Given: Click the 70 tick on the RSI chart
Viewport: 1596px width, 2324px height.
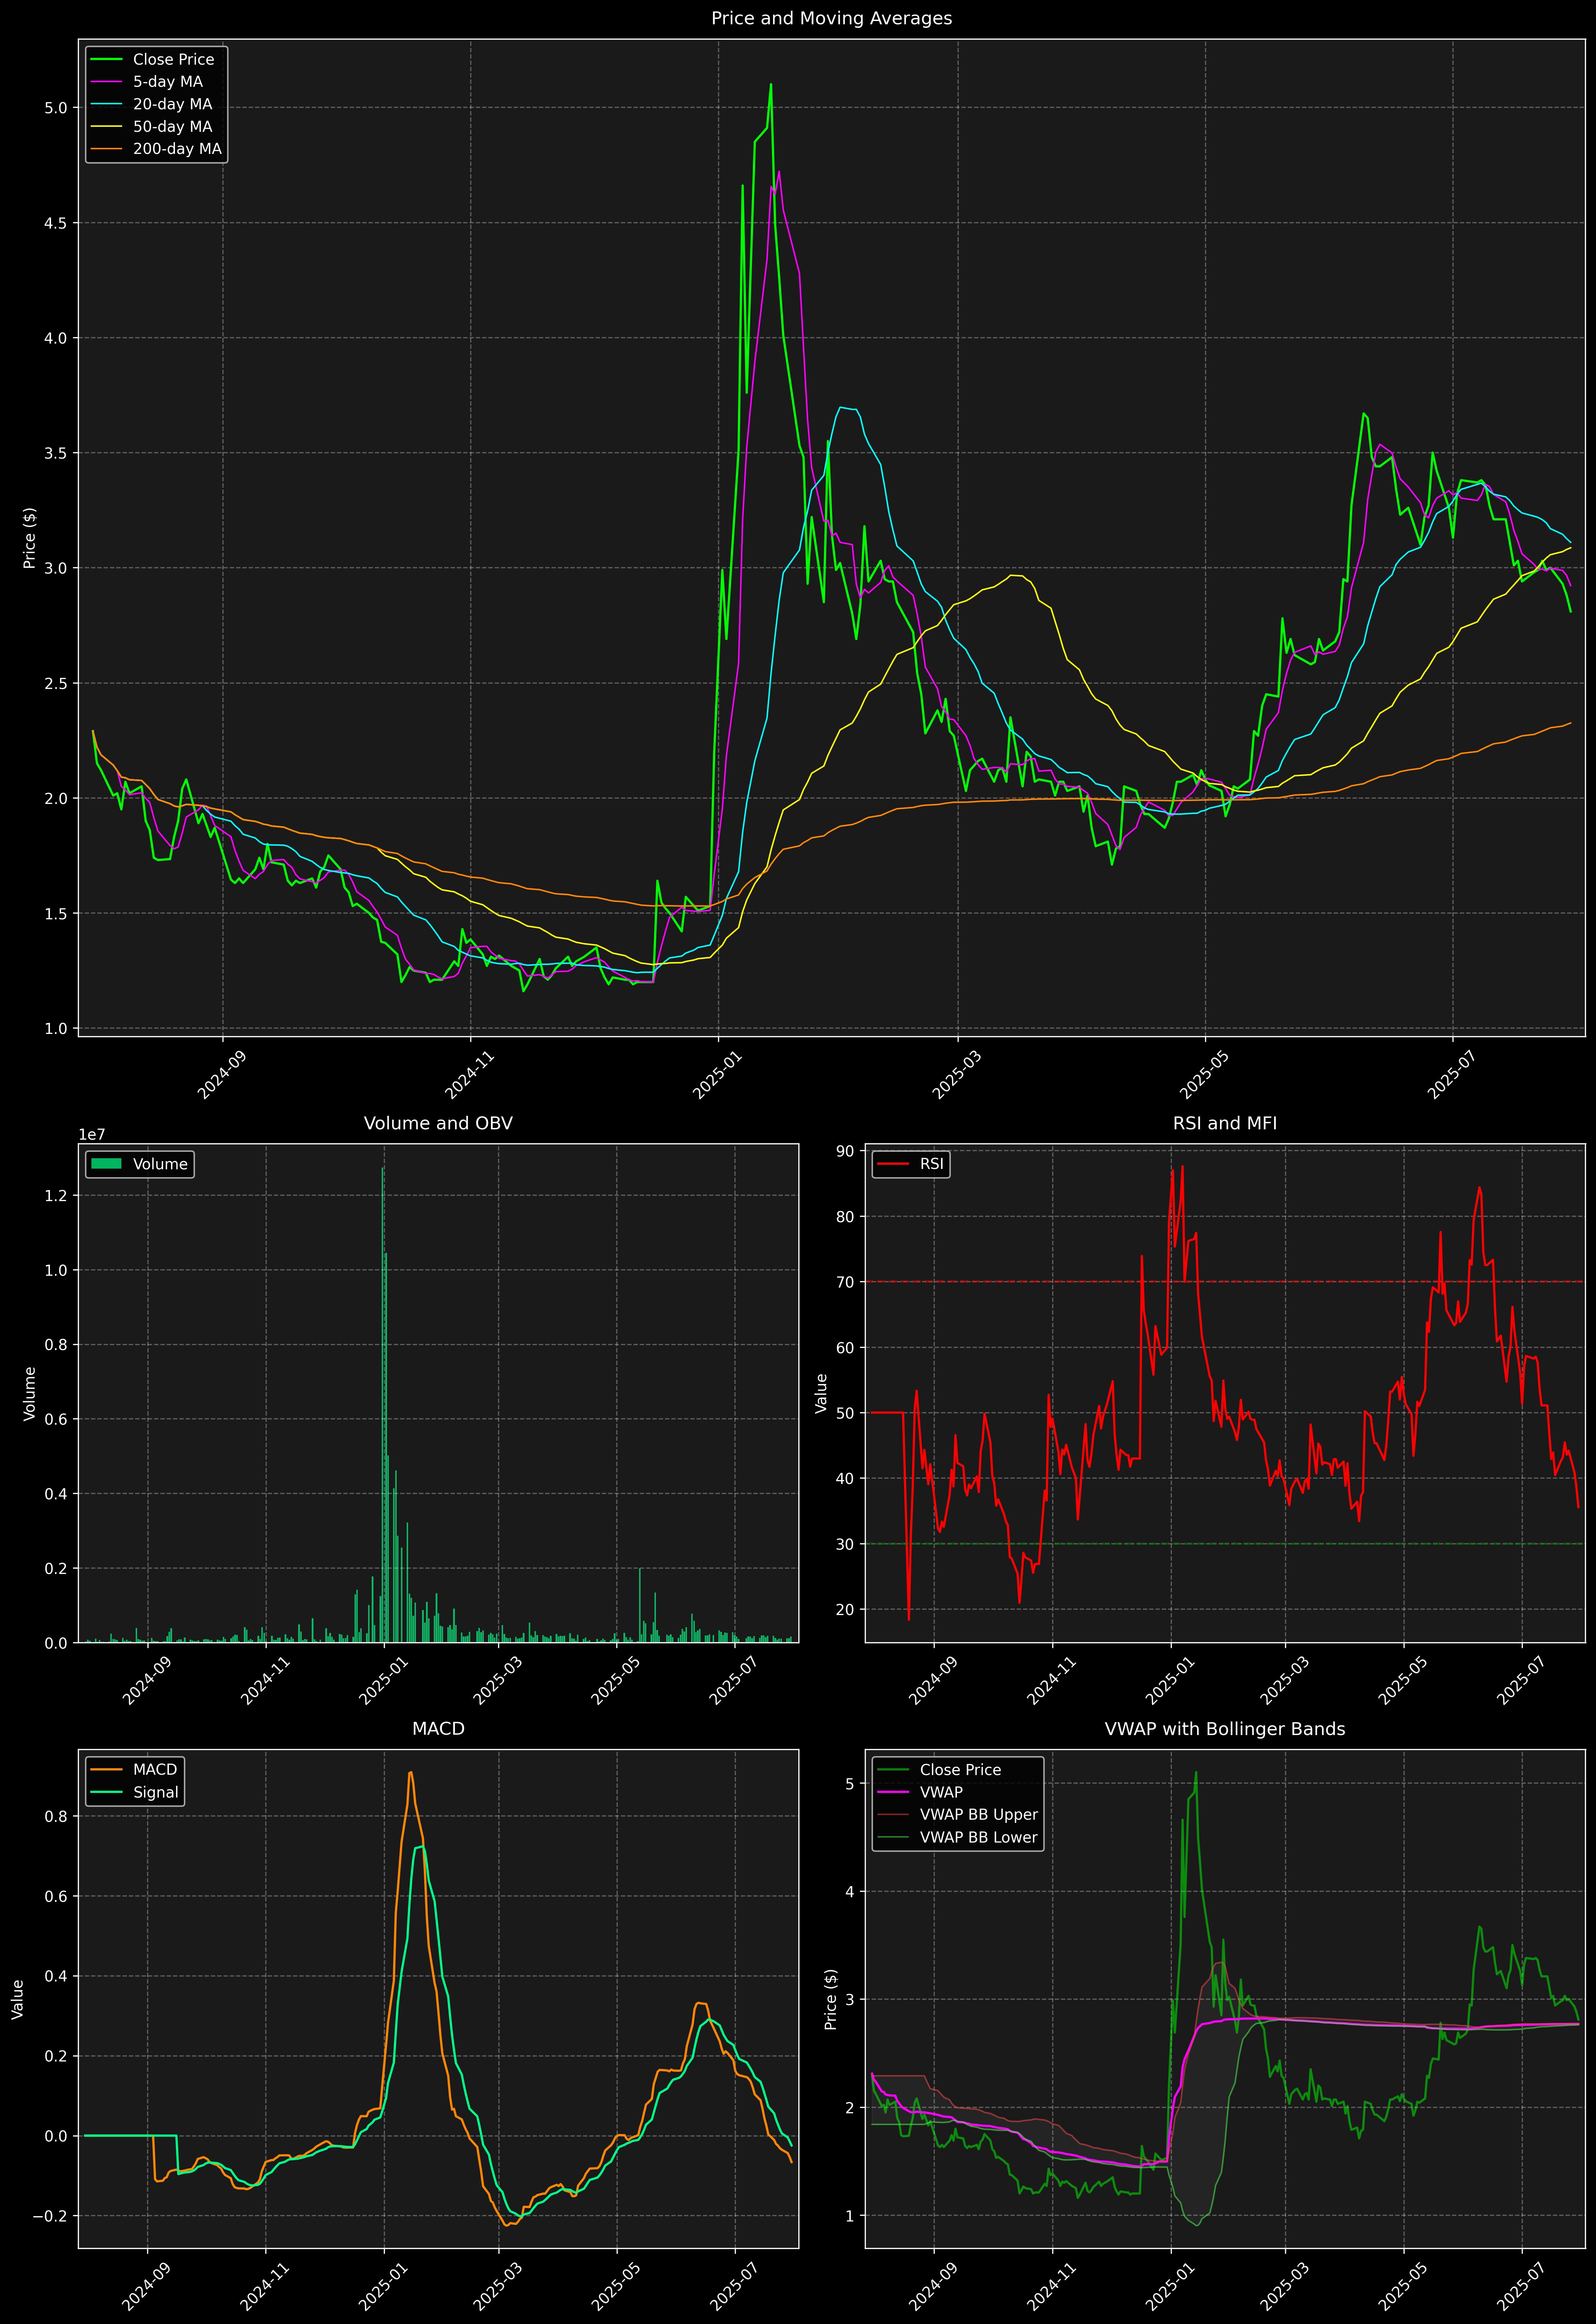Looking at the screenshot, I should point(846,1282).
